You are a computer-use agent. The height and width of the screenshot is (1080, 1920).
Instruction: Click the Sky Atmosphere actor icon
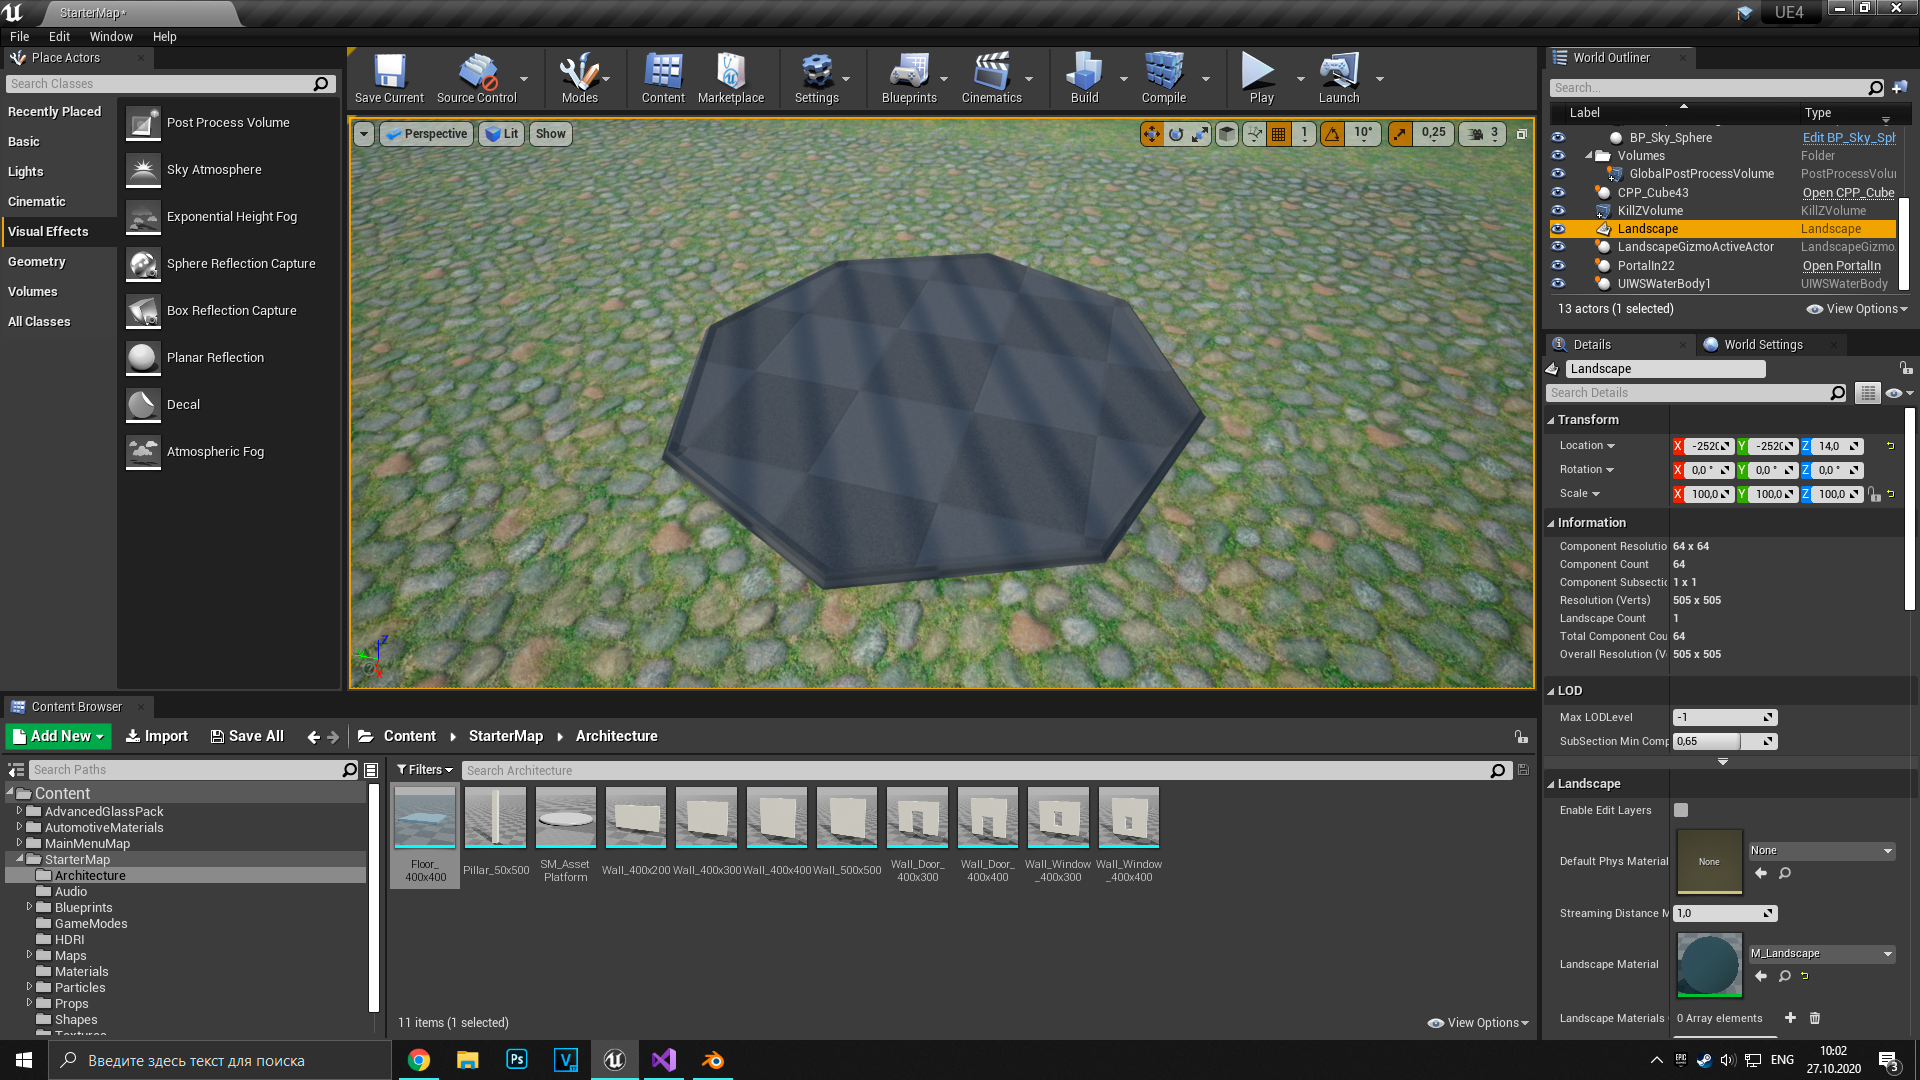tap(143, 170)
